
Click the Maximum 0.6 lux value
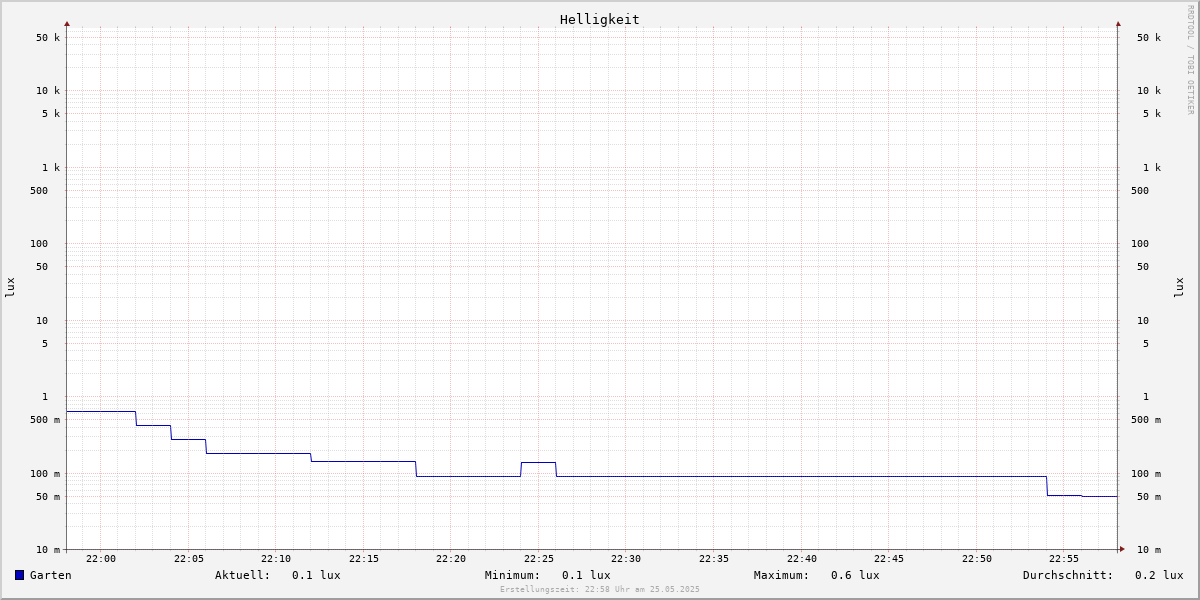[855, 575]
